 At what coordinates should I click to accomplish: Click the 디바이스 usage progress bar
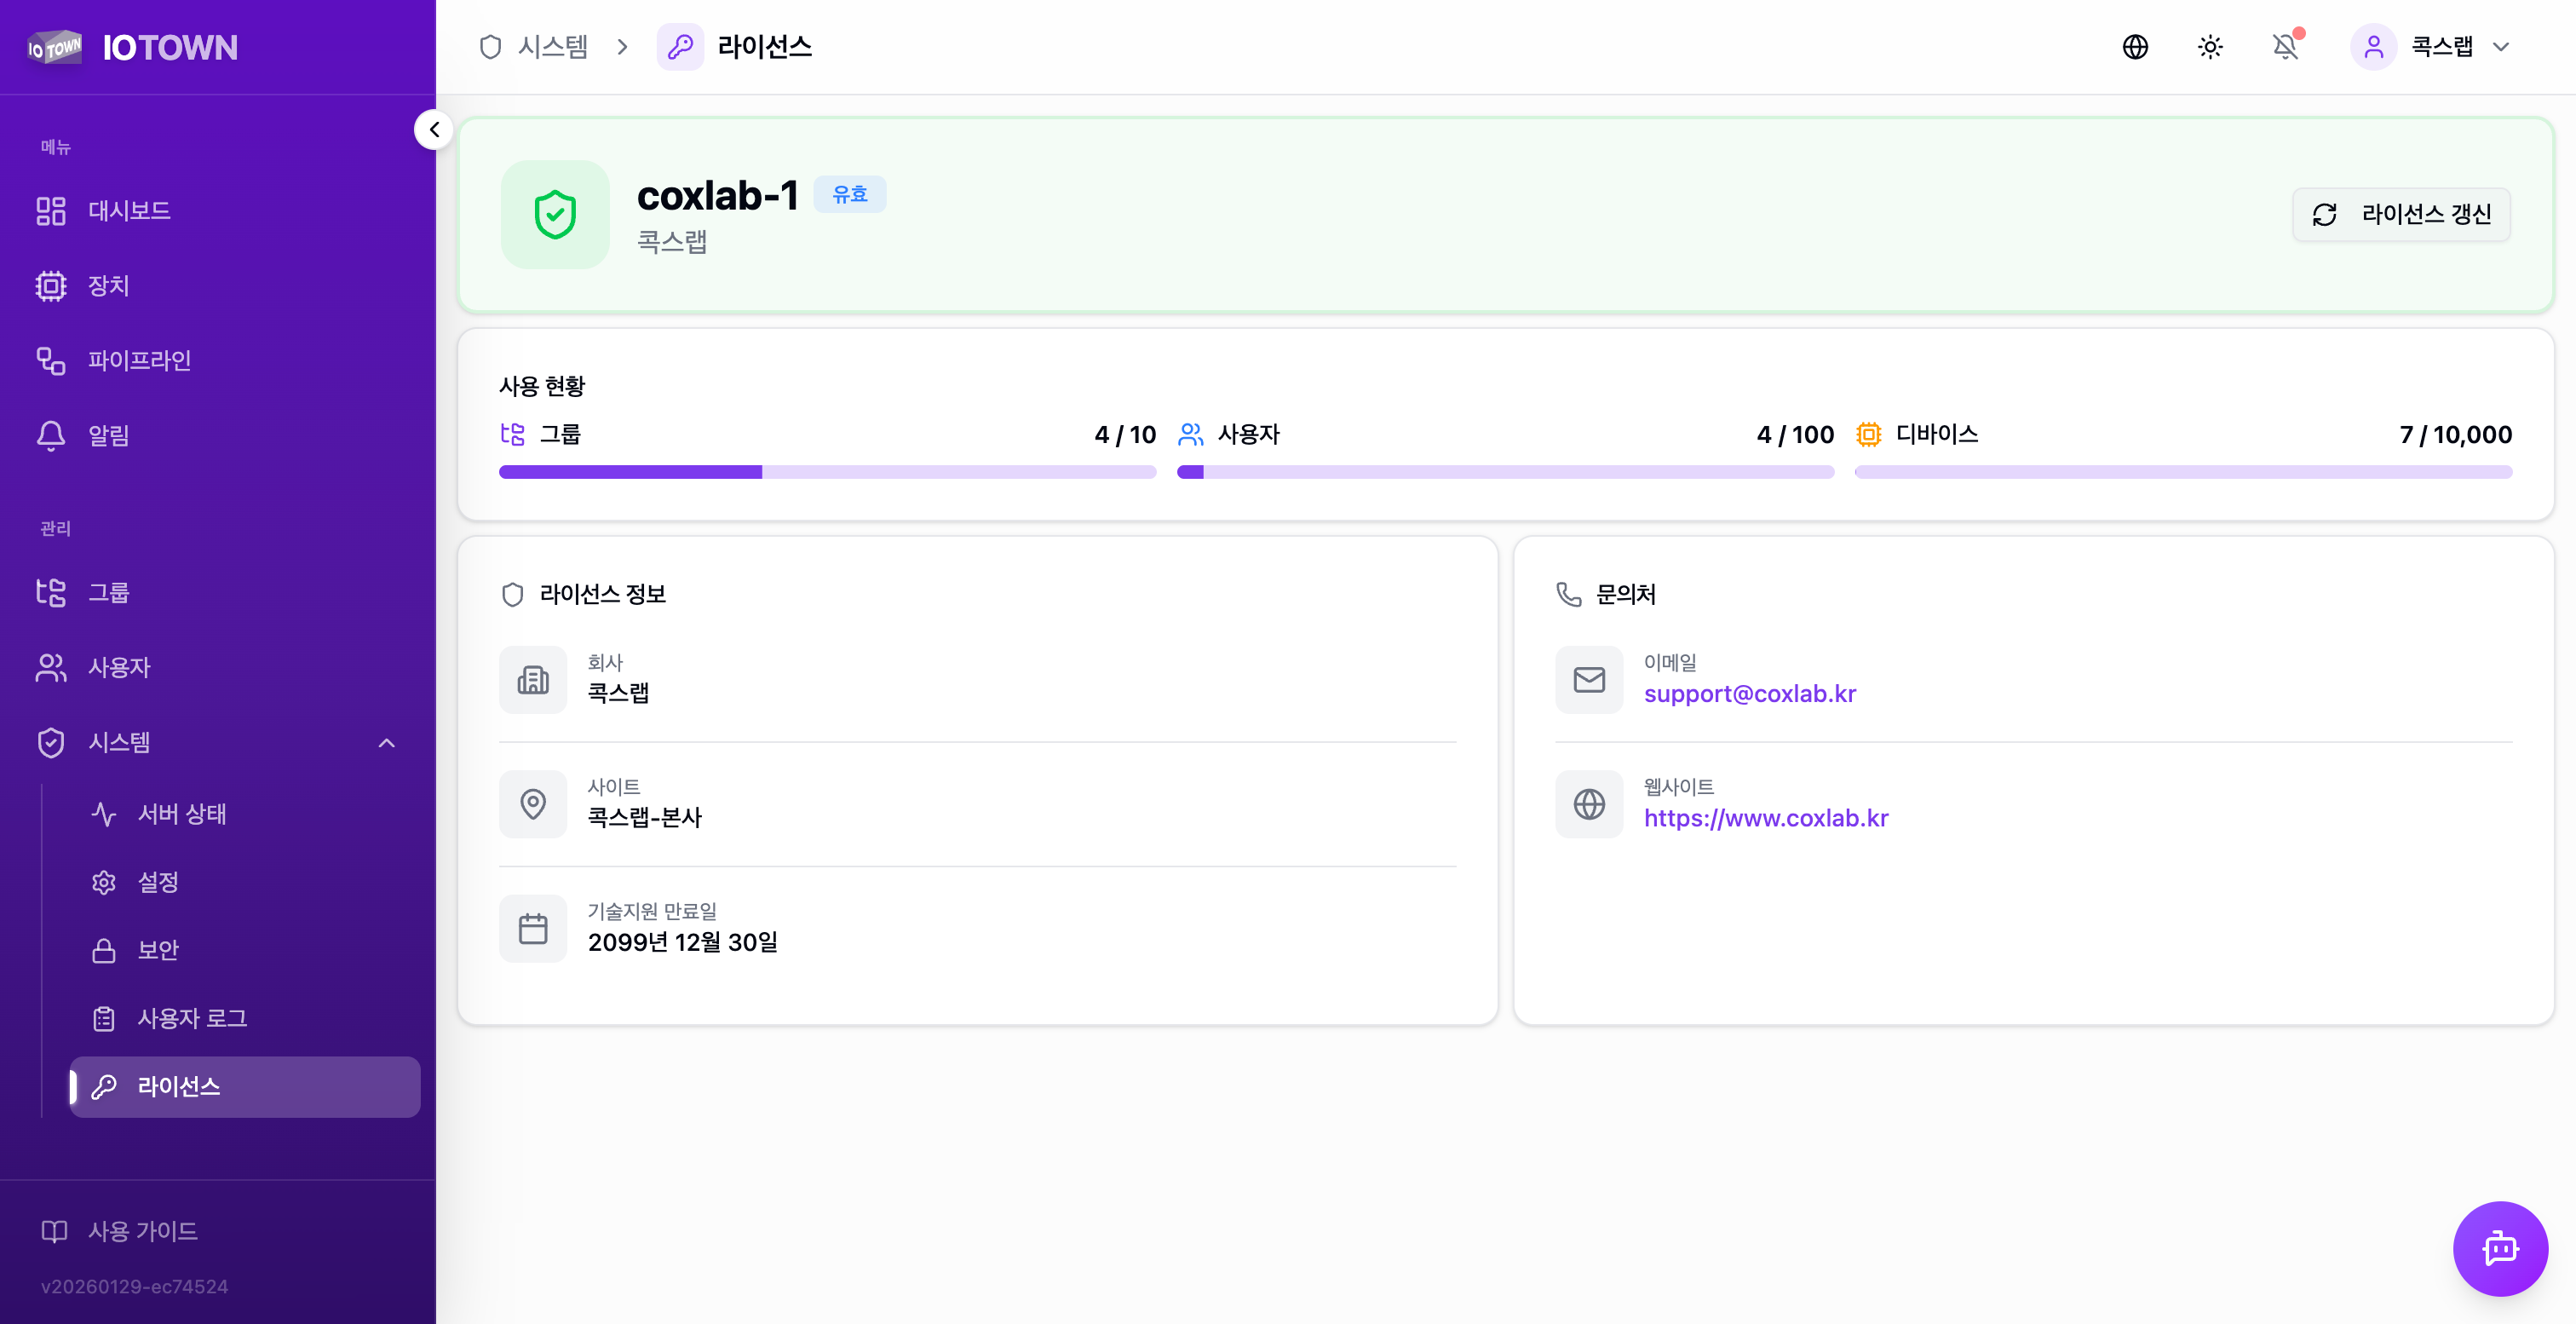[x=2183, y=472]
